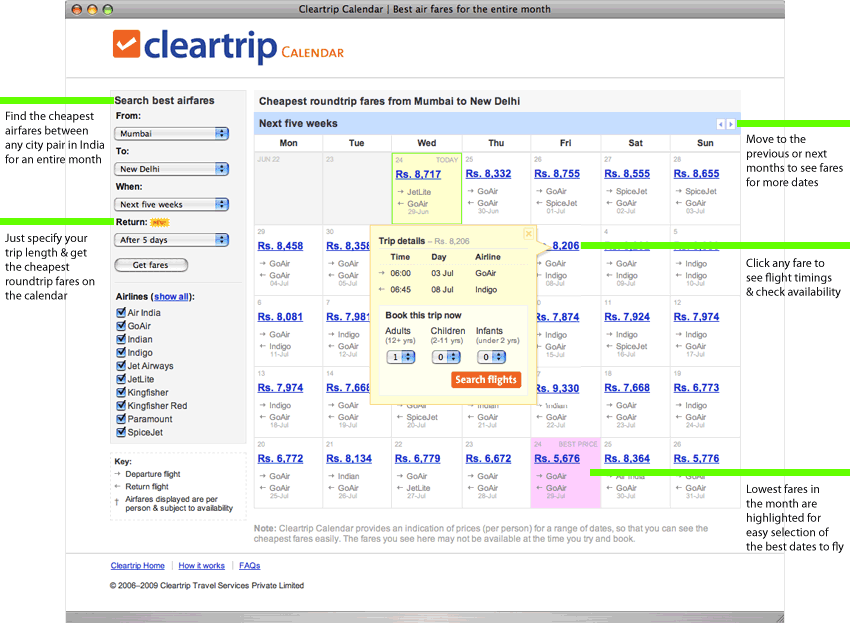The image size is (850, 623).
Task: Open the When dropdown (Next five weeks)
Action: click(172, 204)
